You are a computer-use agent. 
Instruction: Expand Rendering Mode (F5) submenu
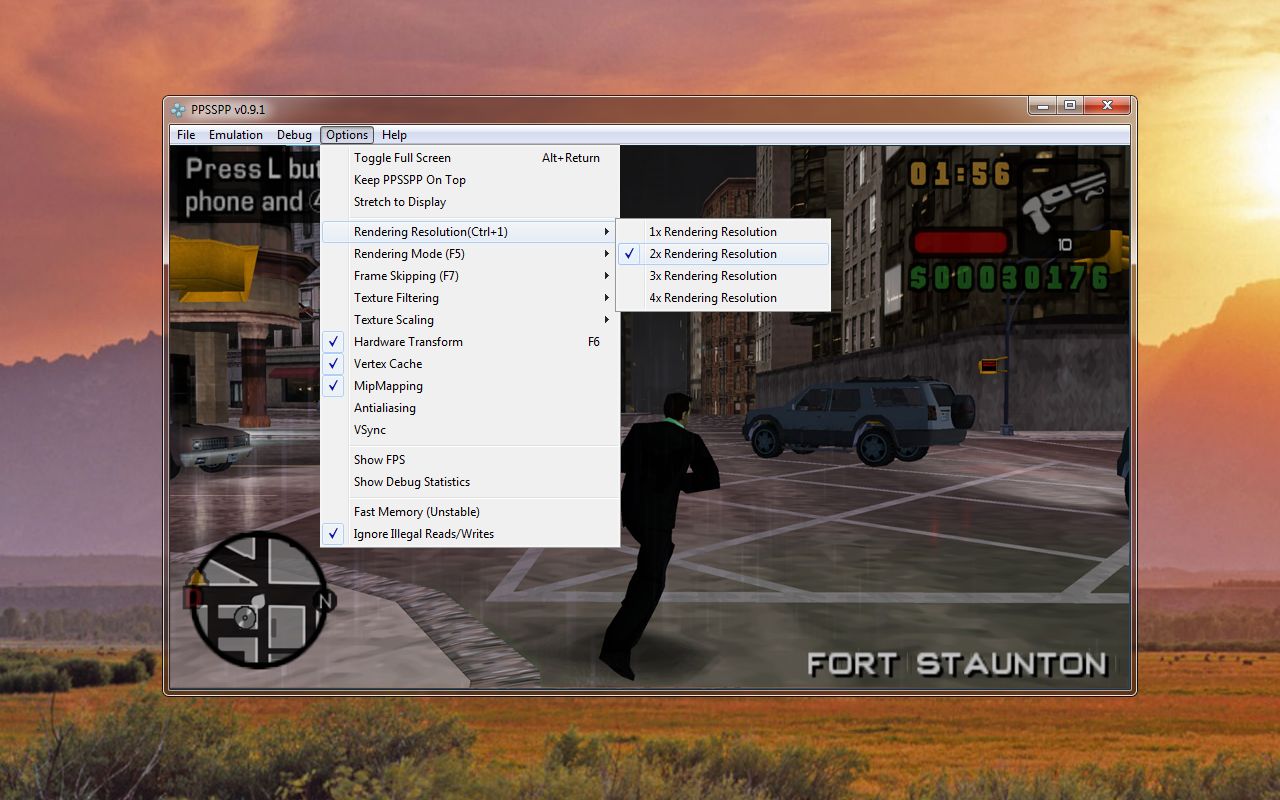470,254
